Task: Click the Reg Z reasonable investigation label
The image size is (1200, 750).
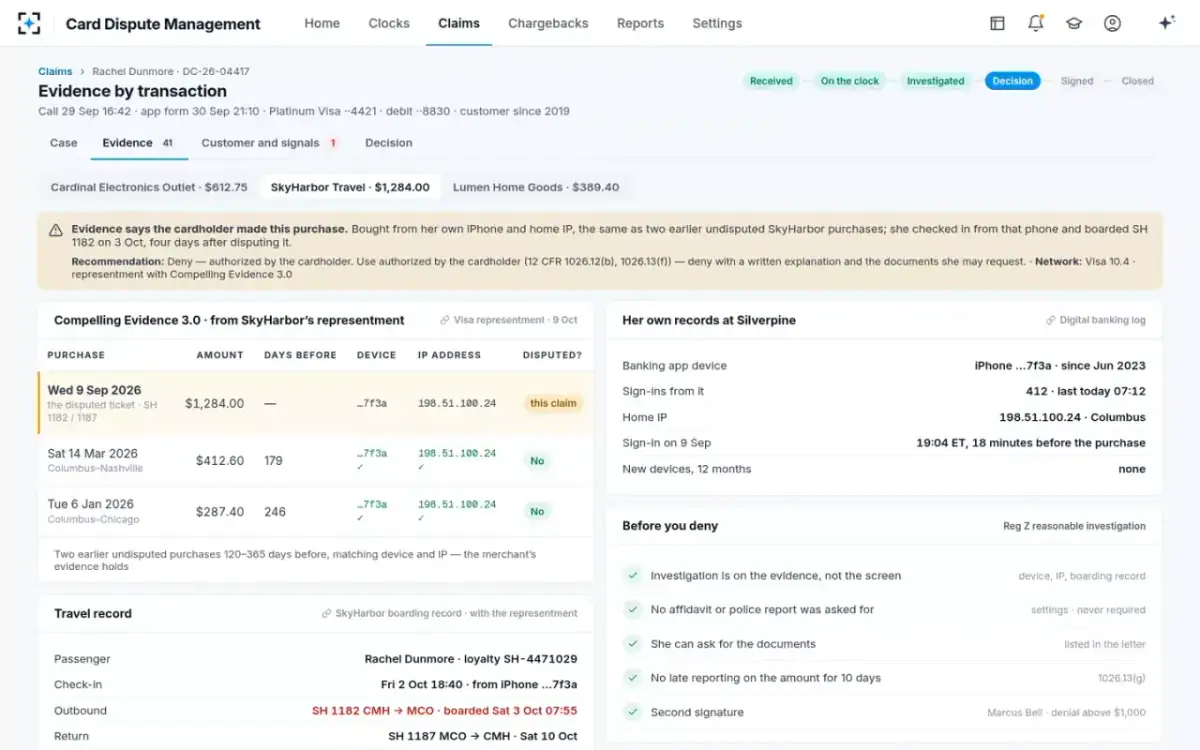Action: click(1074, 526)
